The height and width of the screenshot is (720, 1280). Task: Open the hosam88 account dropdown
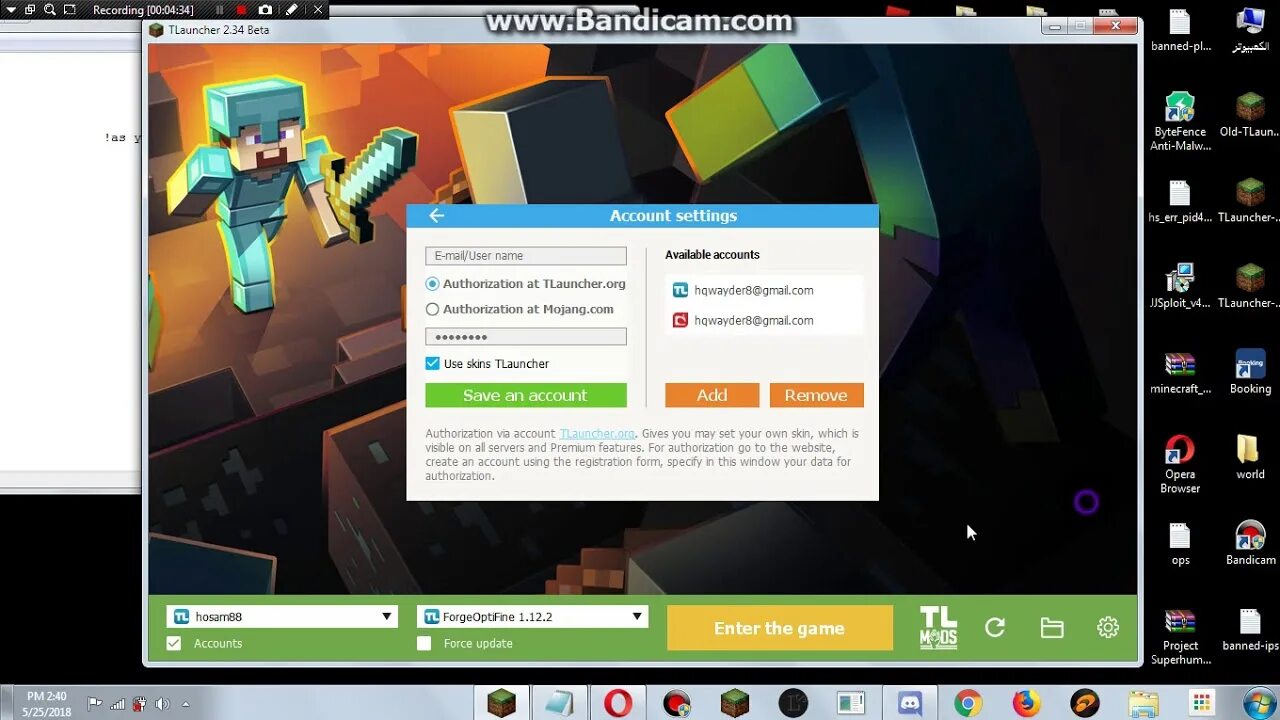point(282,616)
